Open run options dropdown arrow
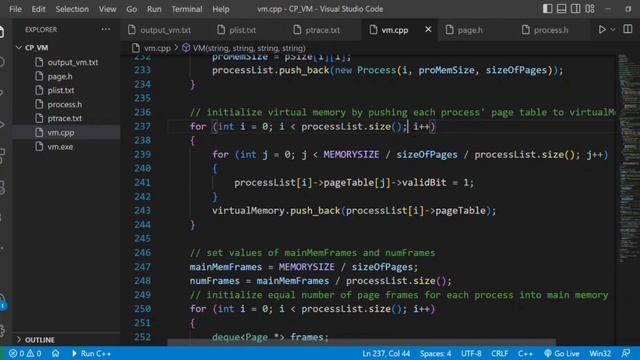The image size is (640, 360). 613,29
